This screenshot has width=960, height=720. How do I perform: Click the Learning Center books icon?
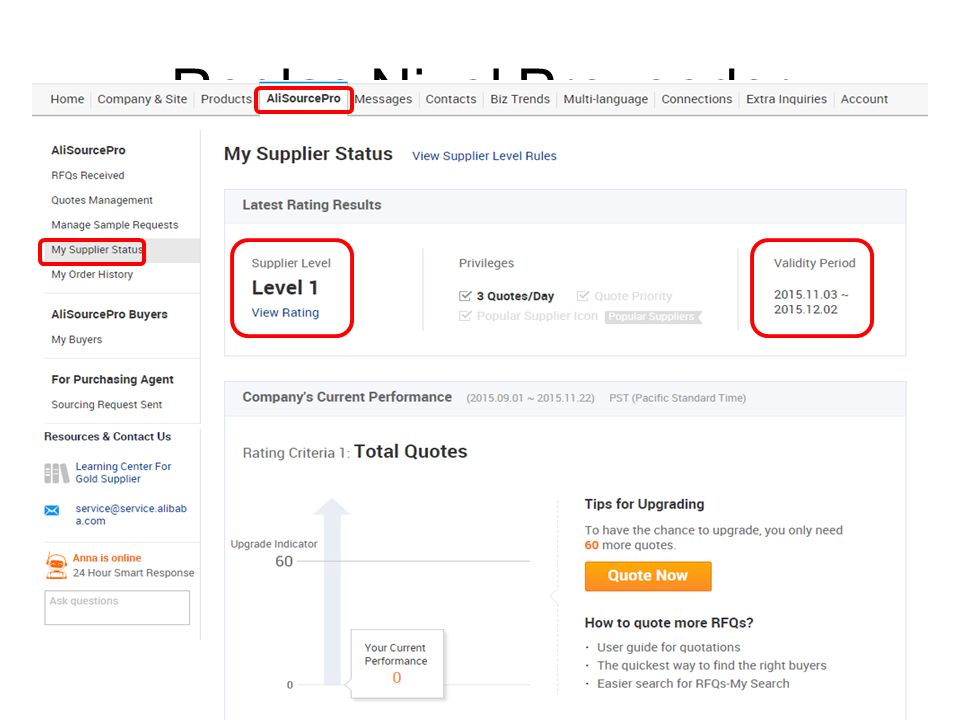[56, 473]
